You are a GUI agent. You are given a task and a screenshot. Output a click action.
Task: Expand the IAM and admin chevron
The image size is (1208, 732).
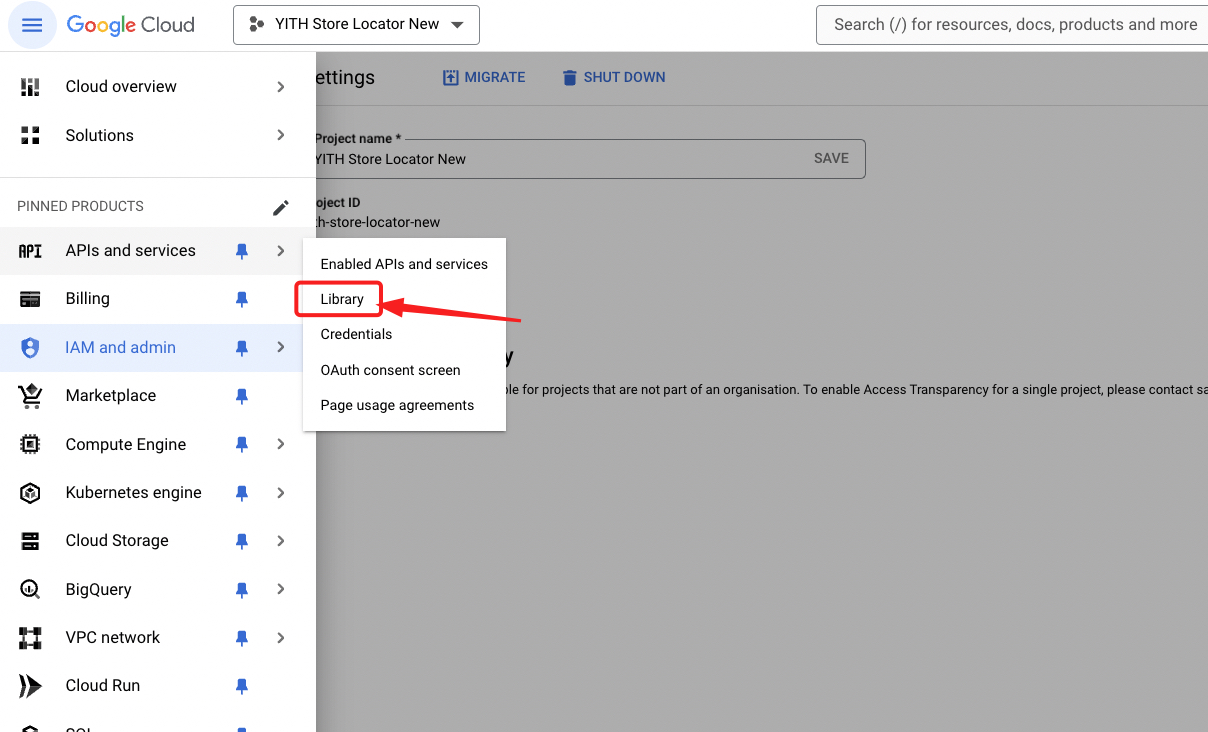click(281, 348)
